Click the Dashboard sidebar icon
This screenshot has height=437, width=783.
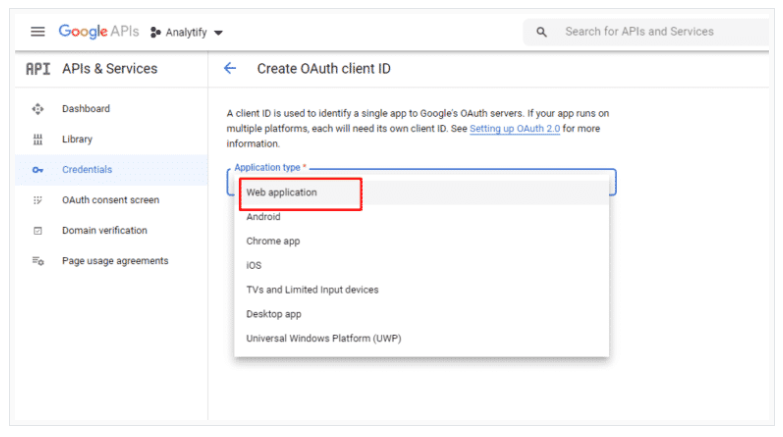click(38, 109)
